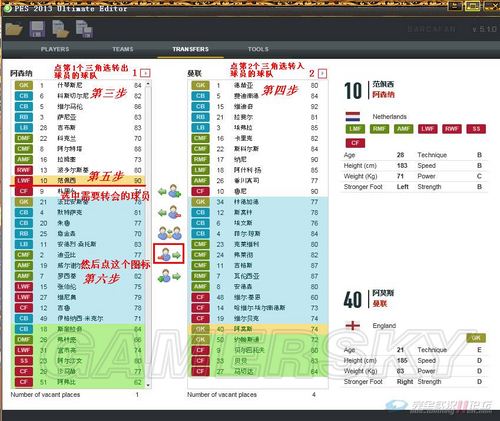Save using the floppy disk icon
500x421 pixels.
[37, 29]
